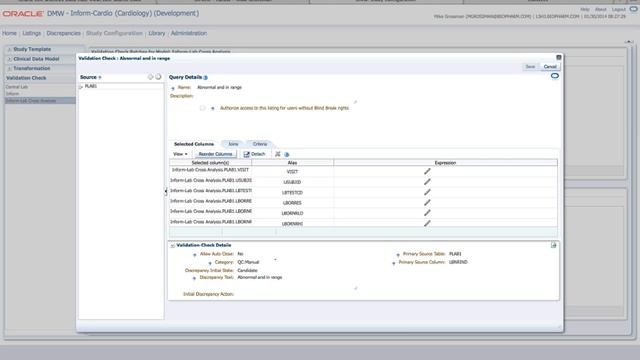Open the About link
The width and height of the screenshot is (640, 360).
coord(600,9)
